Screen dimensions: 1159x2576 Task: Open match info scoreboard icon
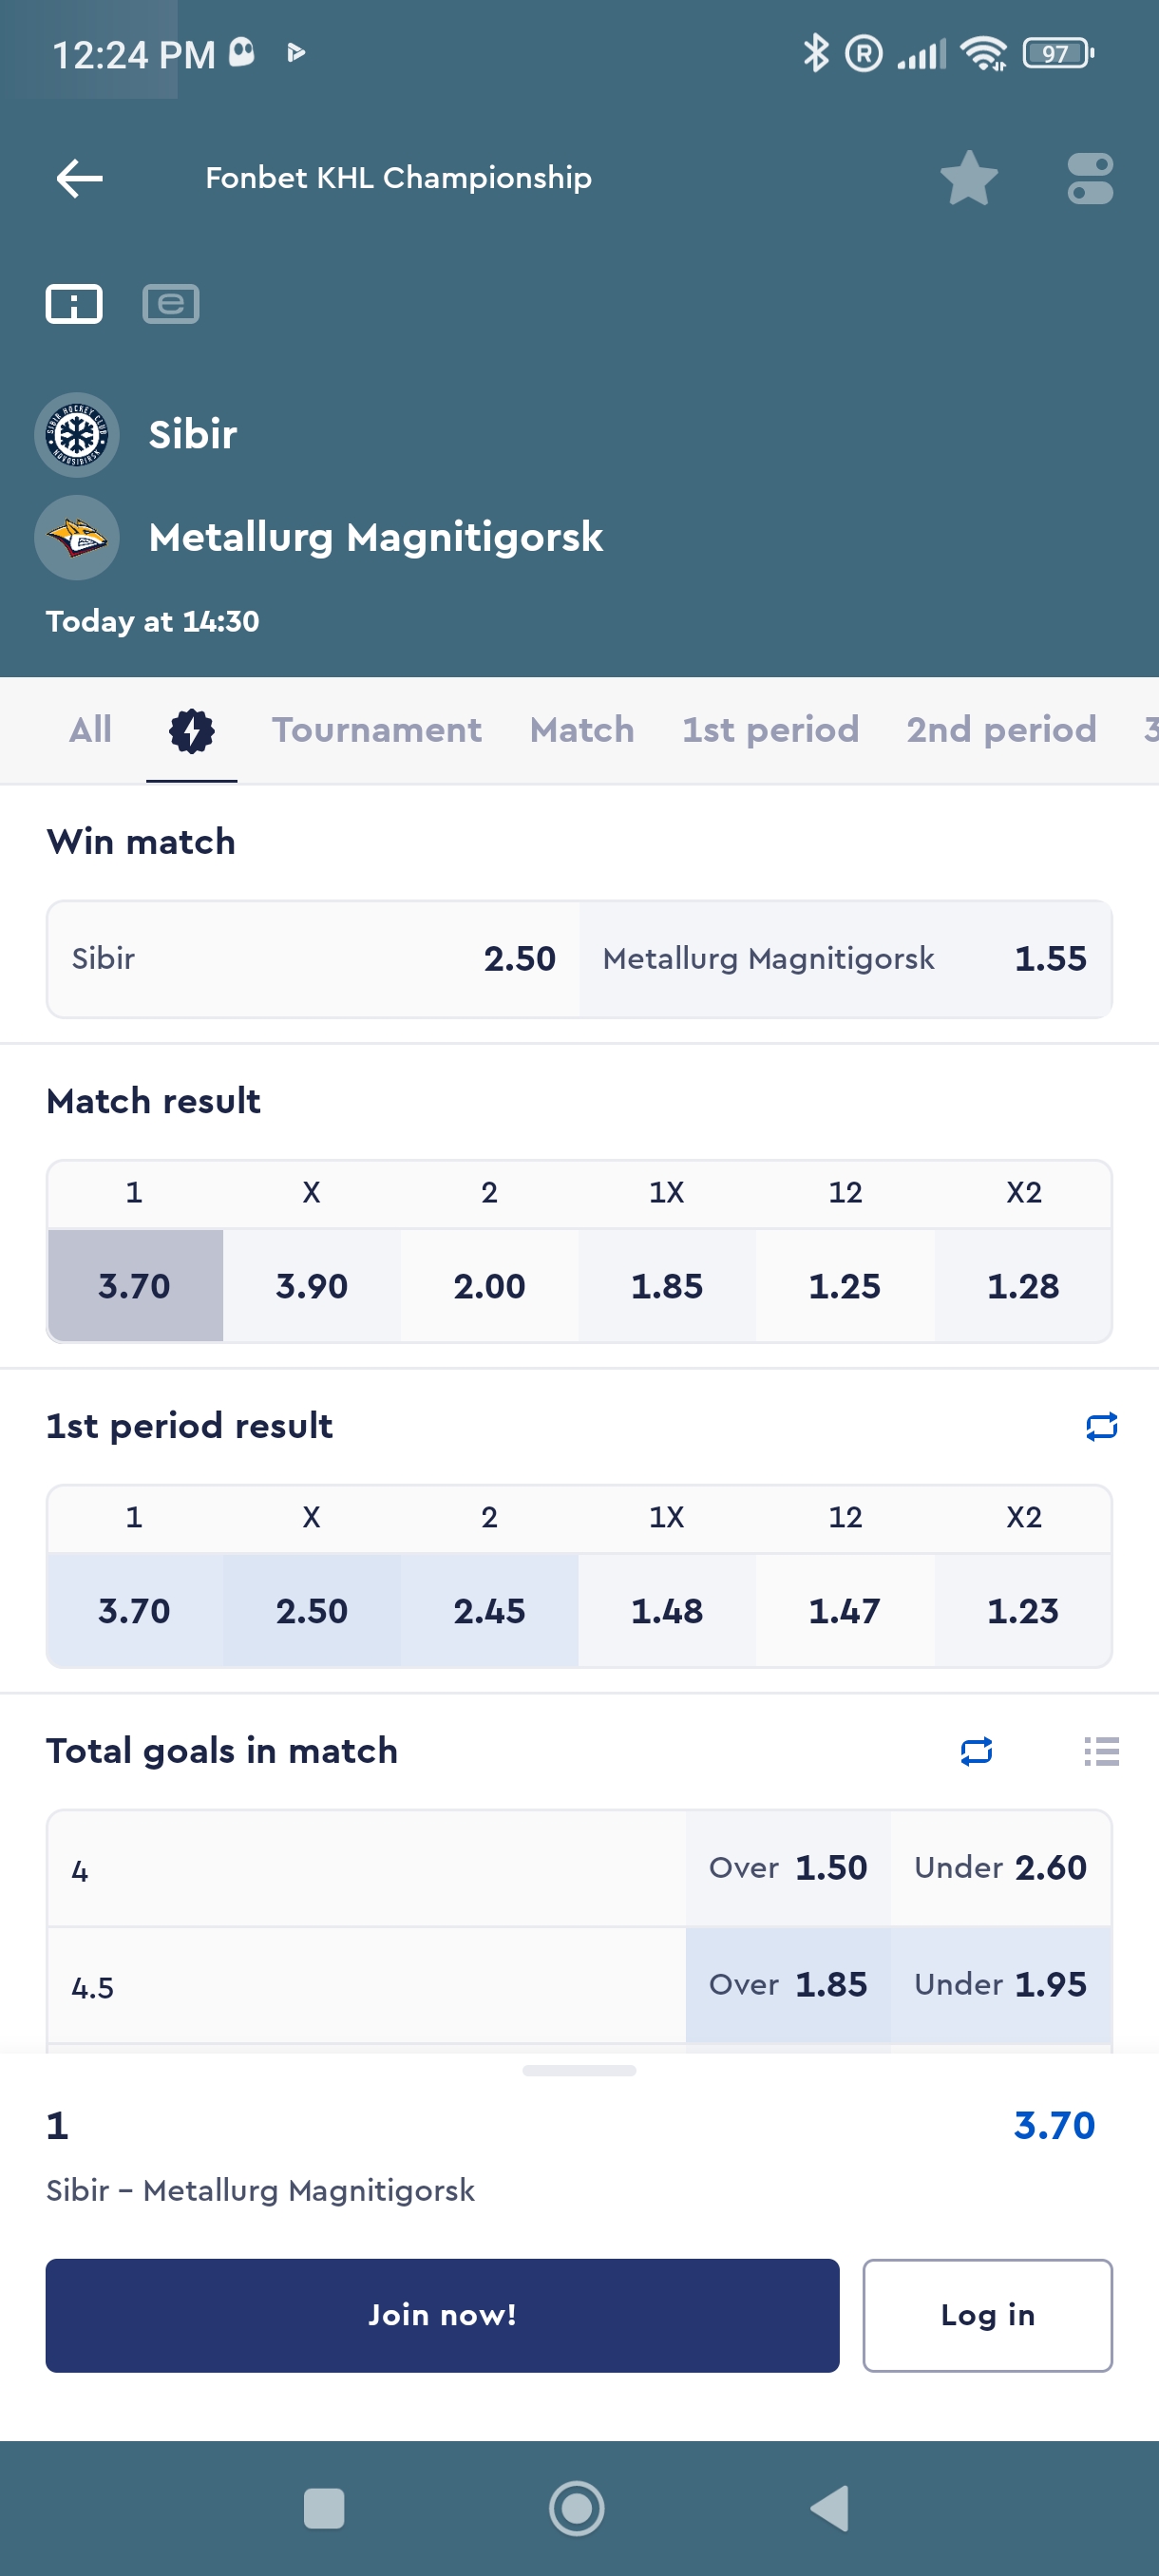click(x=74, y=304)
